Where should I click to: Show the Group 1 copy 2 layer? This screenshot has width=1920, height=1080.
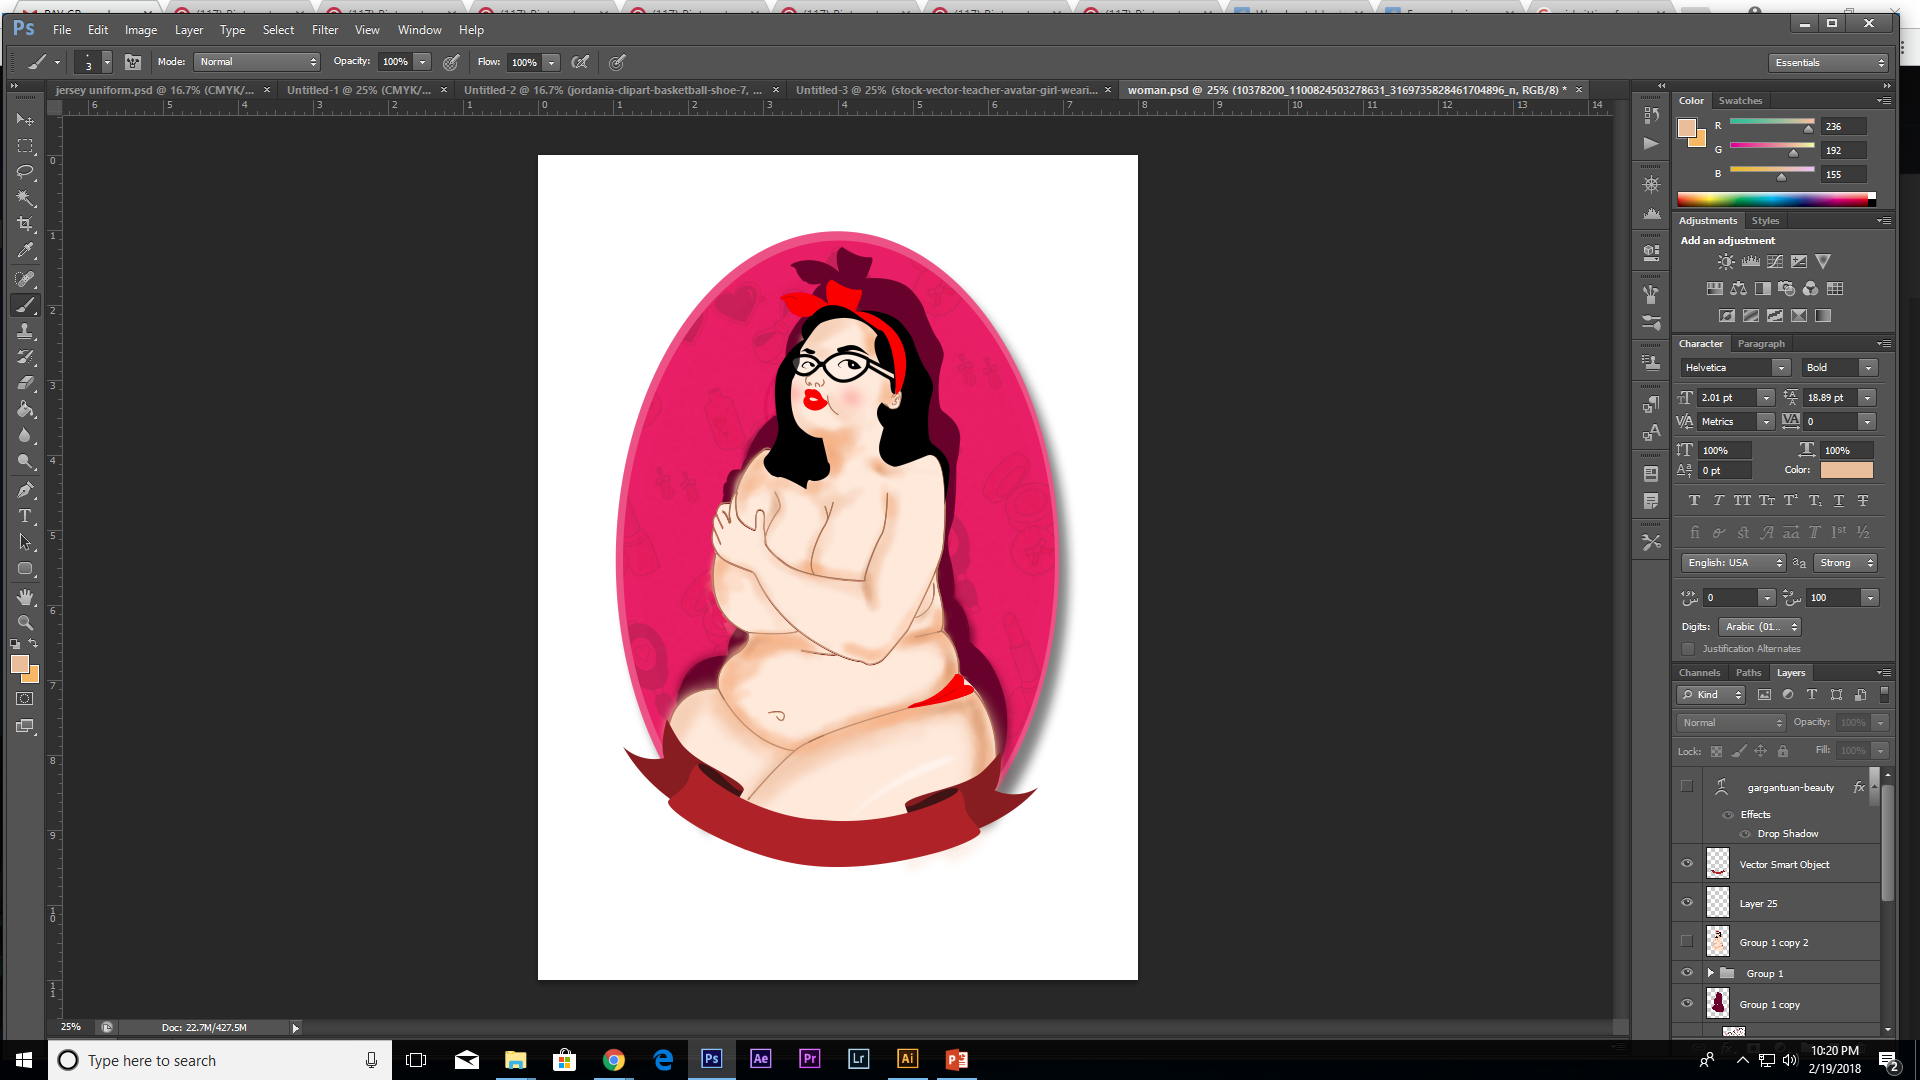tap(1687, 942)
